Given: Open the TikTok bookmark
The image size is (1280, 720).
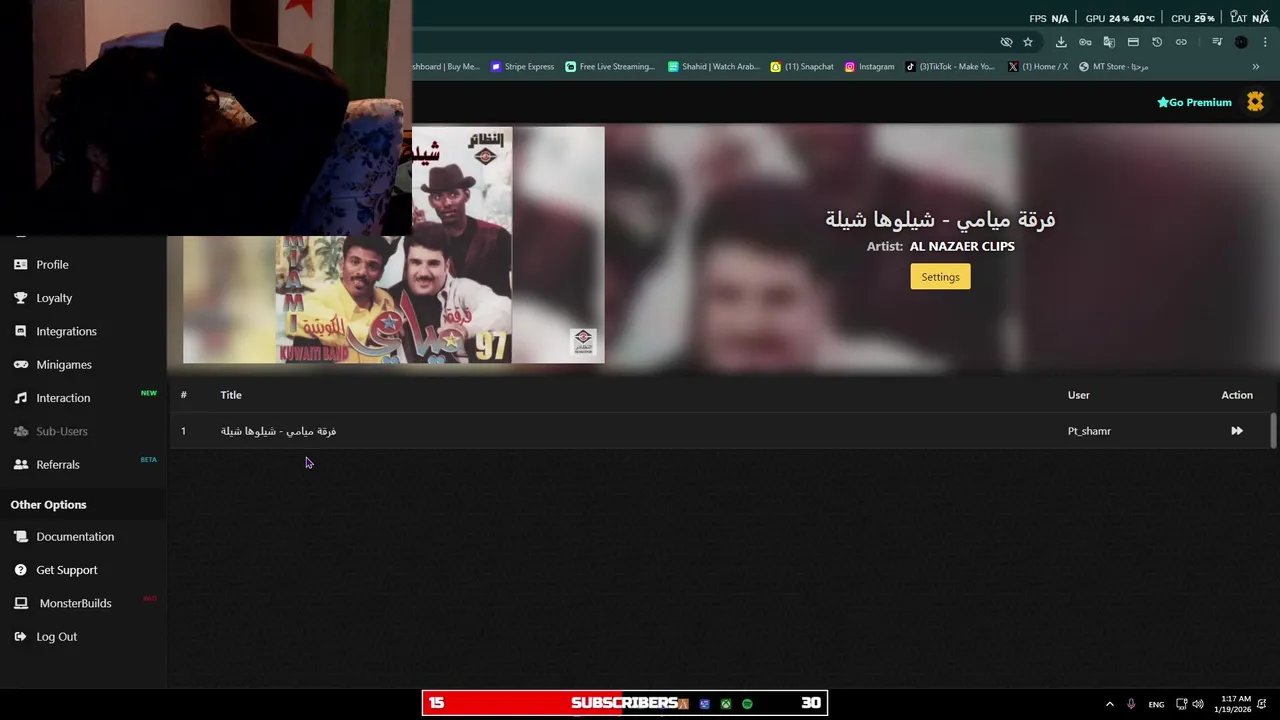Looking at the screenshot, I should (951, 67).
